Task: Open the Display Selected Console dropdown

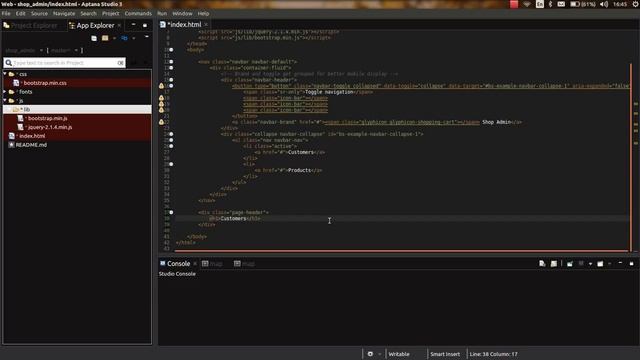Action: (590, 264)
